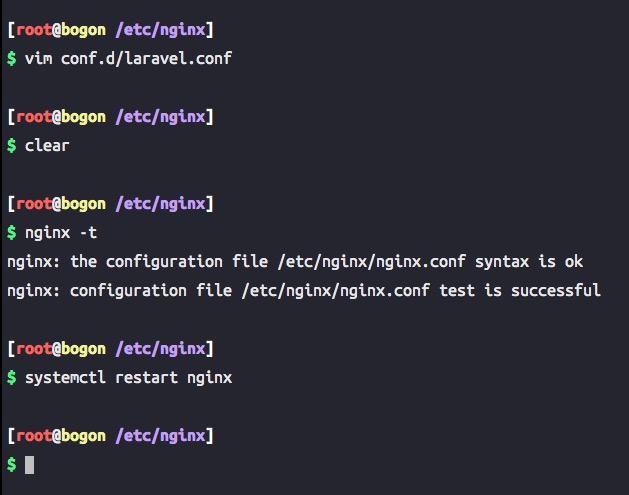This screenshot has height=495, width=629.
Task: Click the 'systemctl restart nginx' command line
Action: (128, 377)
